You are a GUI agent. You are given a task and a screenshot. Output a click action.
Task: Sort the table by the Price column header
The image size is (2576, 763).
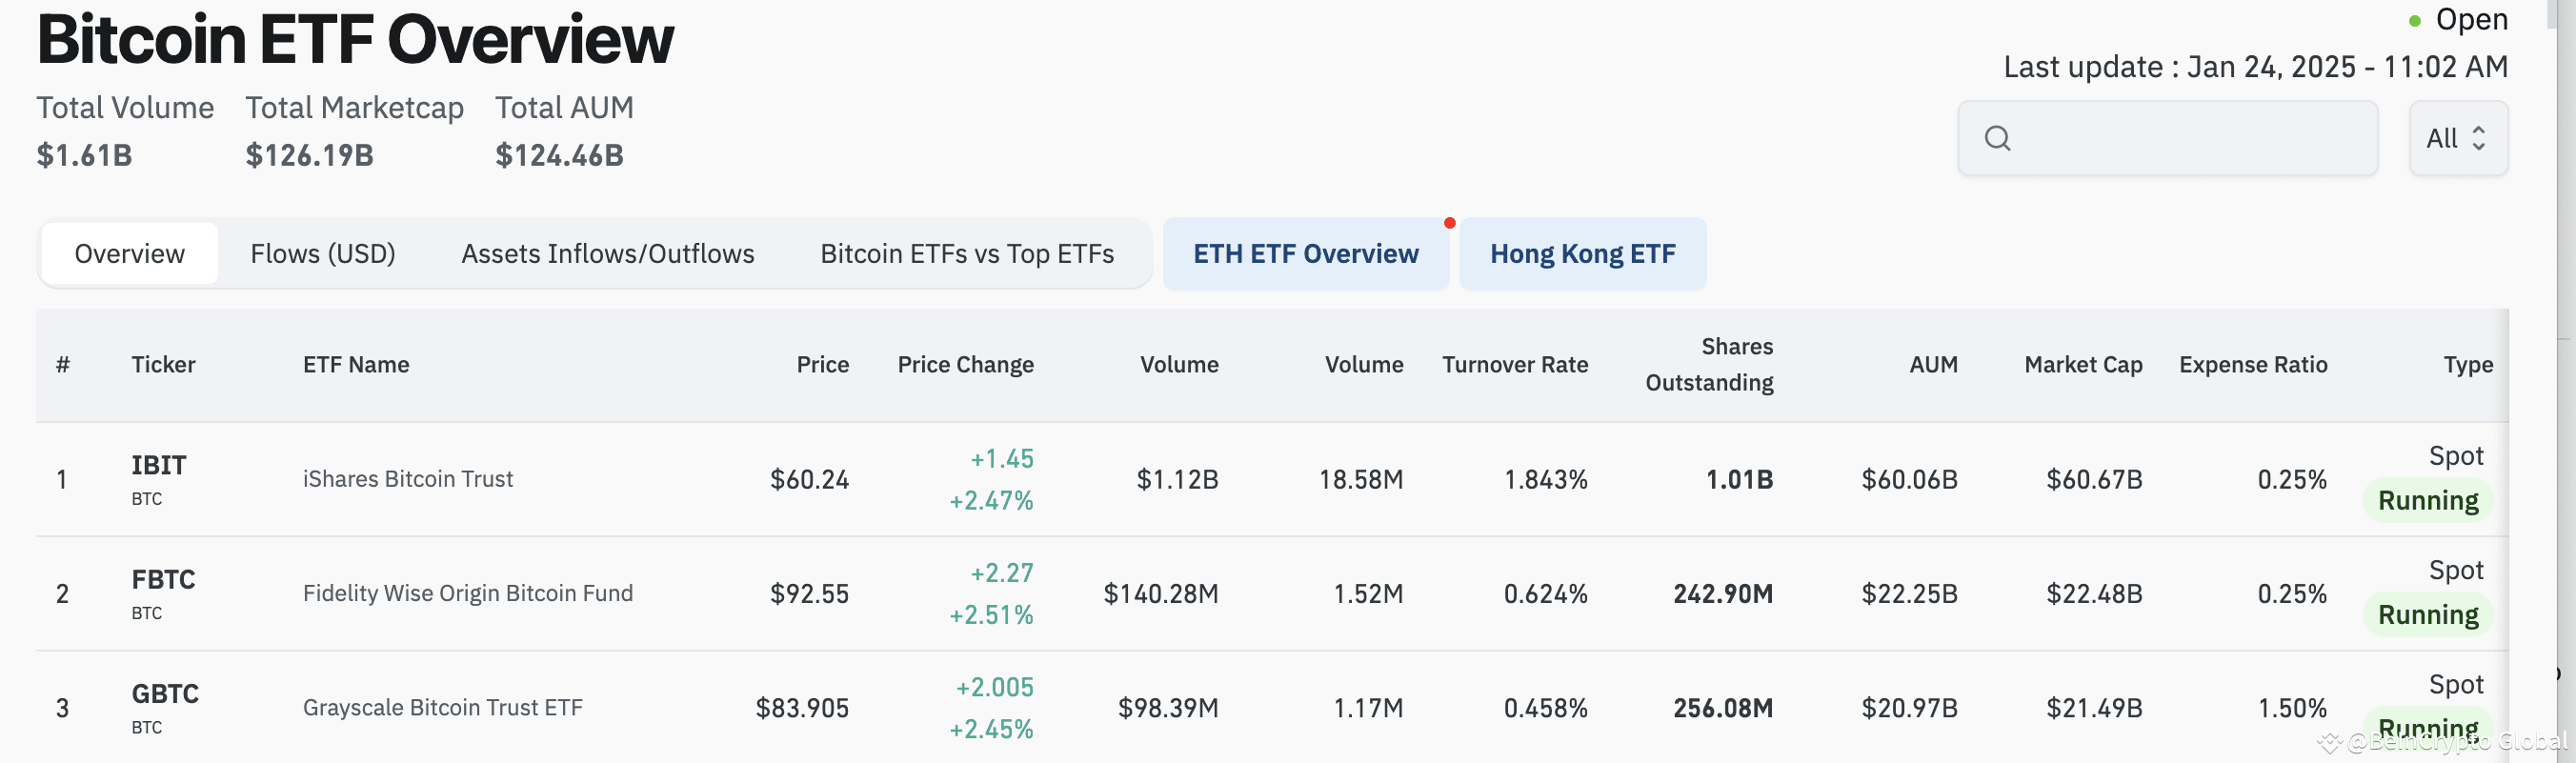coord(822,364)
